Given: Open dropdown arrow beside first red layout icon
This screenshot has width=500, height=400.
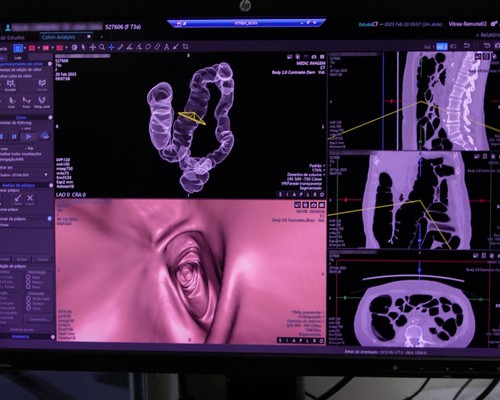Looking at the screenshot, I should tap(39, 48).
